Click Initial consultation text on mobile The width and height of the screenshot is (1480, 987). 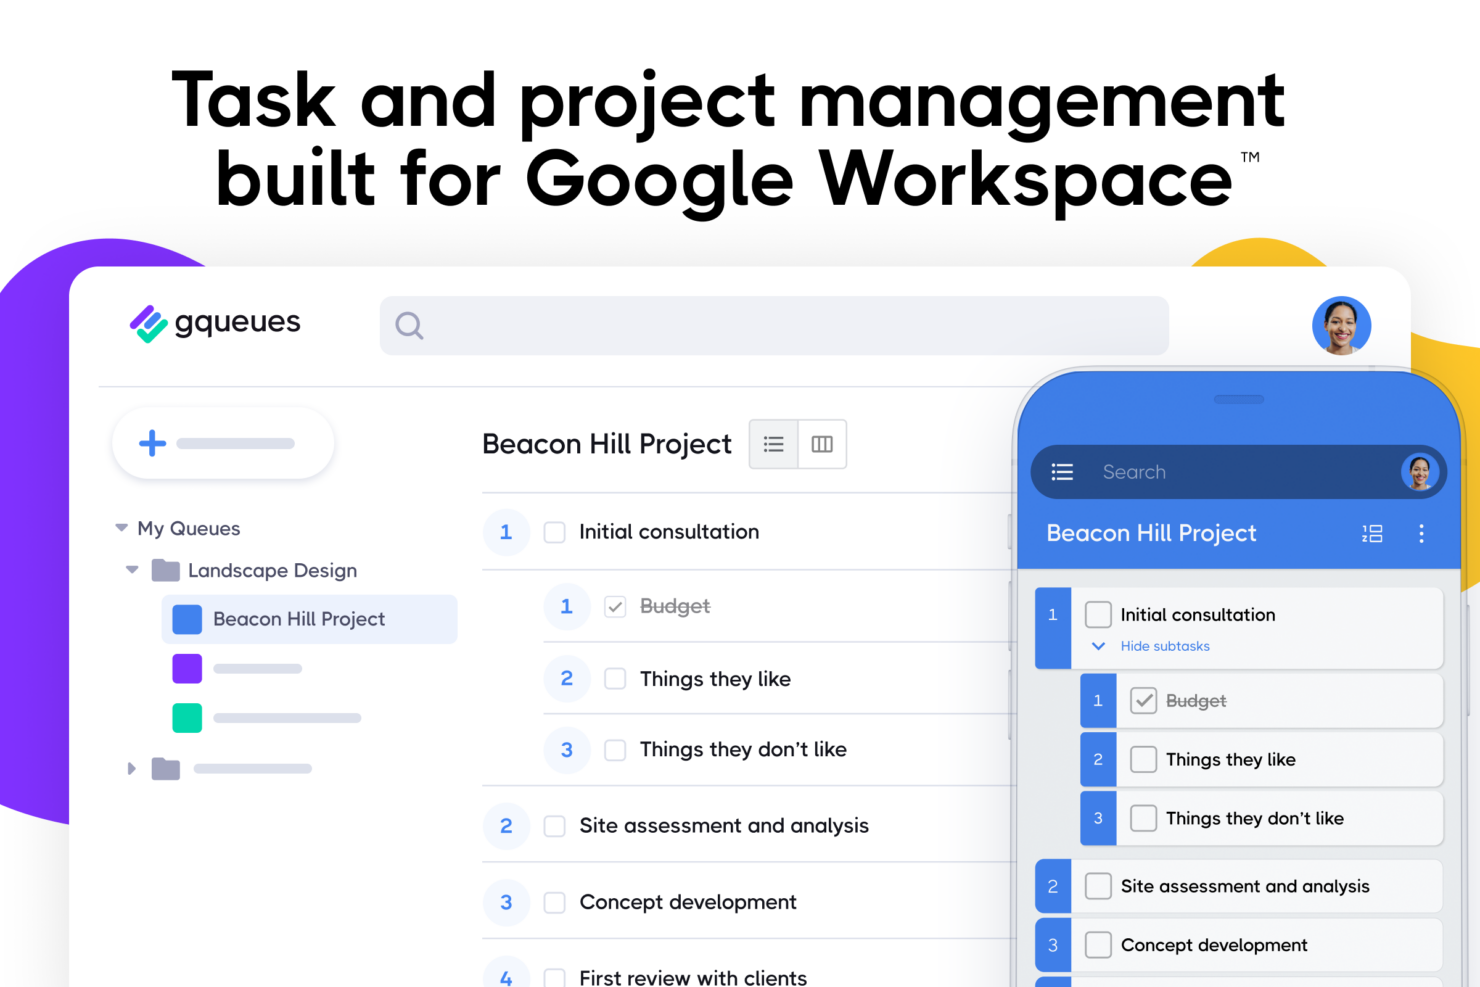click(1198, 615)
